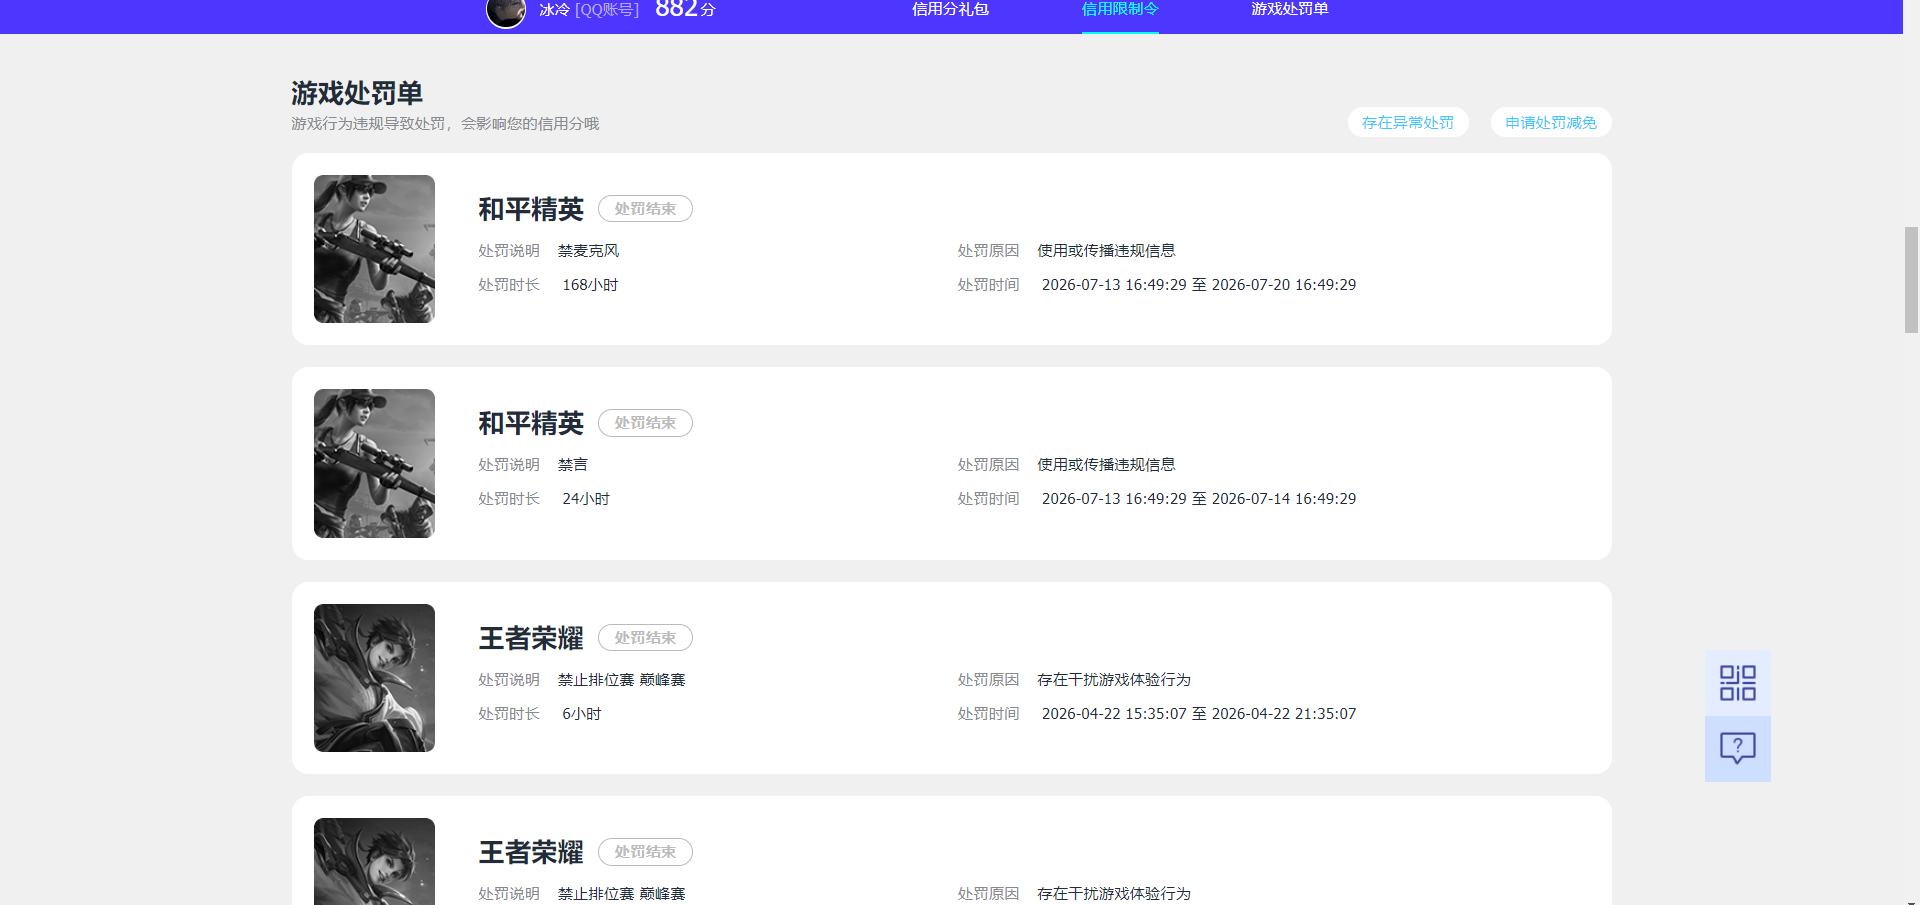Image resolution: width=1920 pixels, height=905 pixels.
Task: Switch to the 游戏处罚单 tab
Action: click(1290, 9)
